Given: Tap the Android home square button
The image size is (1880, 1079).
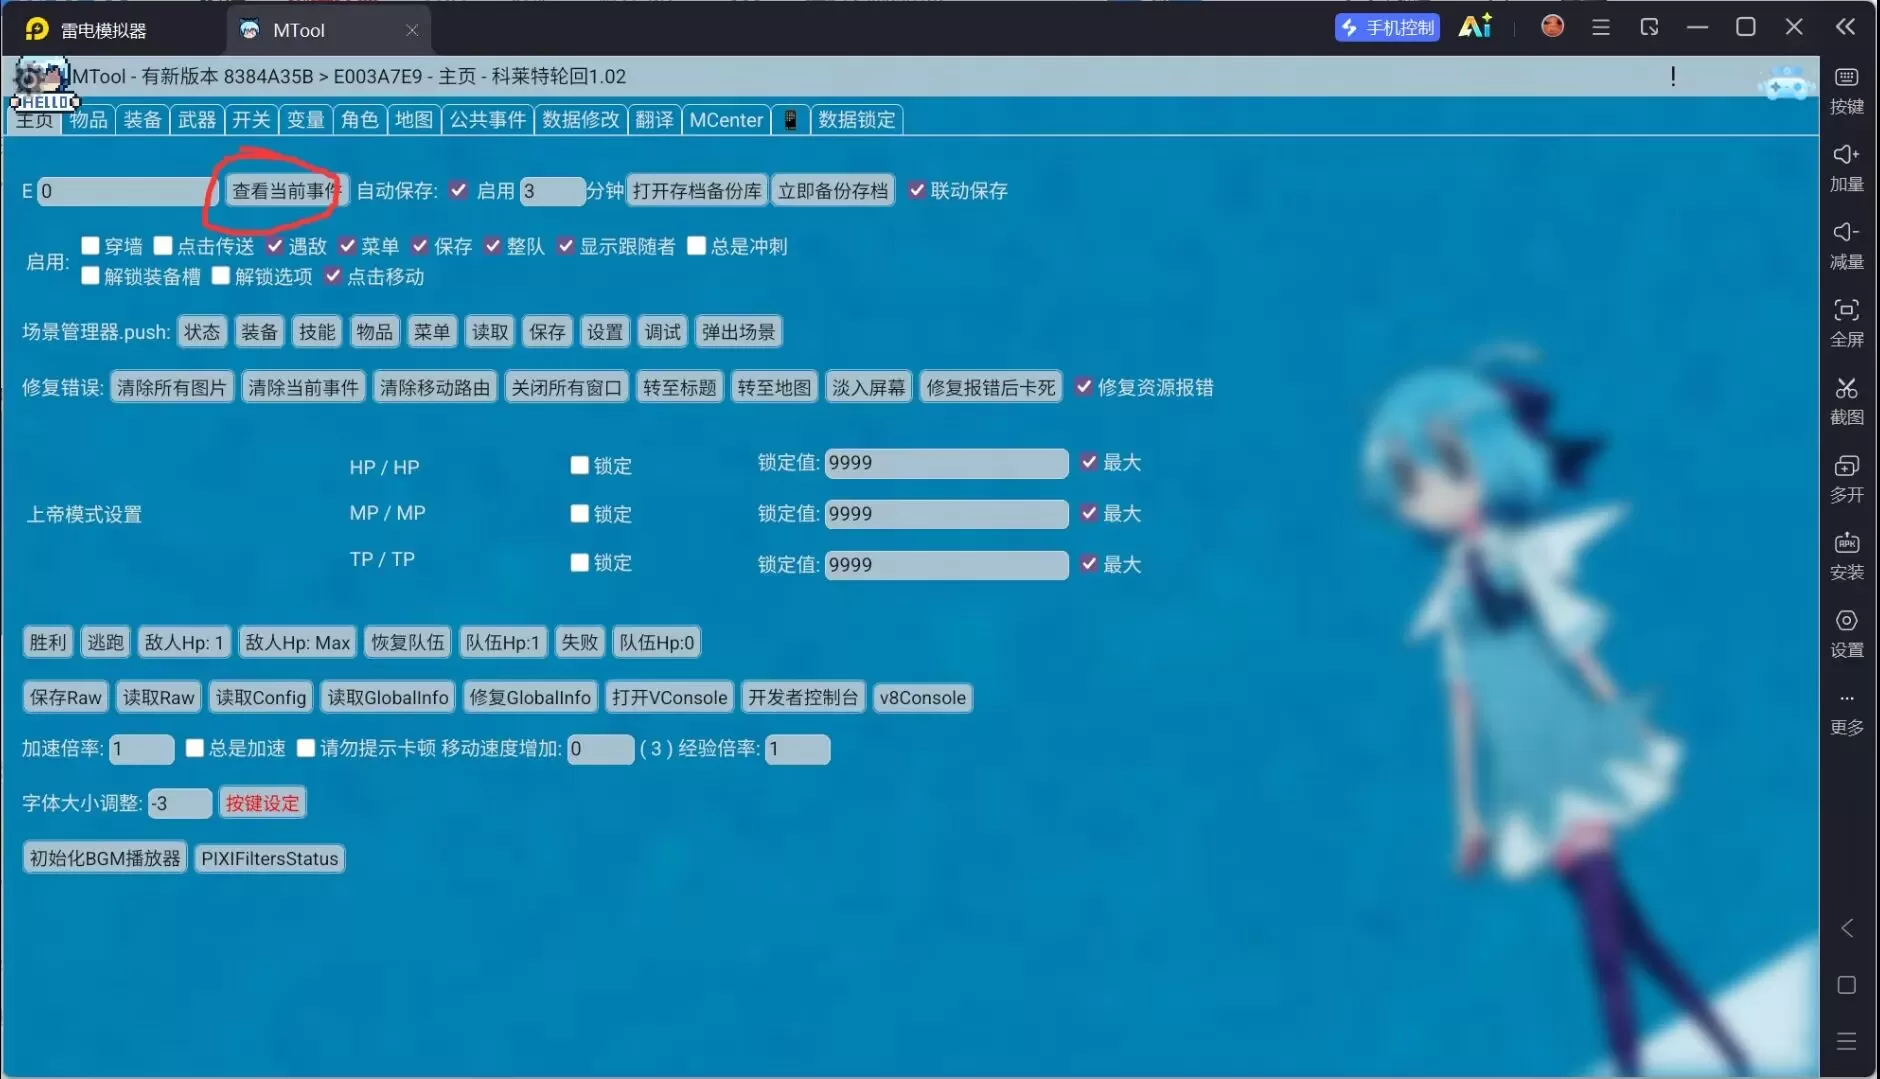Looking at the screenshot, I should point(1847,985).
